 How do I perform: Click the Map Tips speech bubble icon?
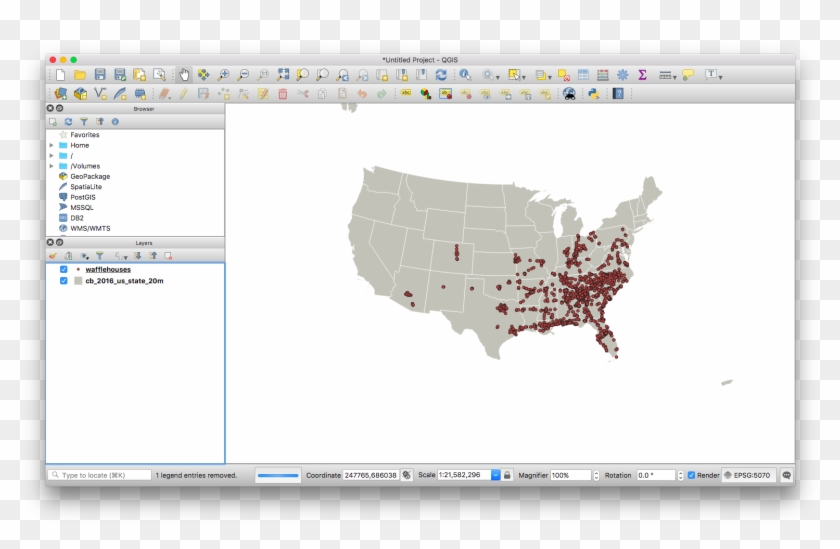pos(688,75)
